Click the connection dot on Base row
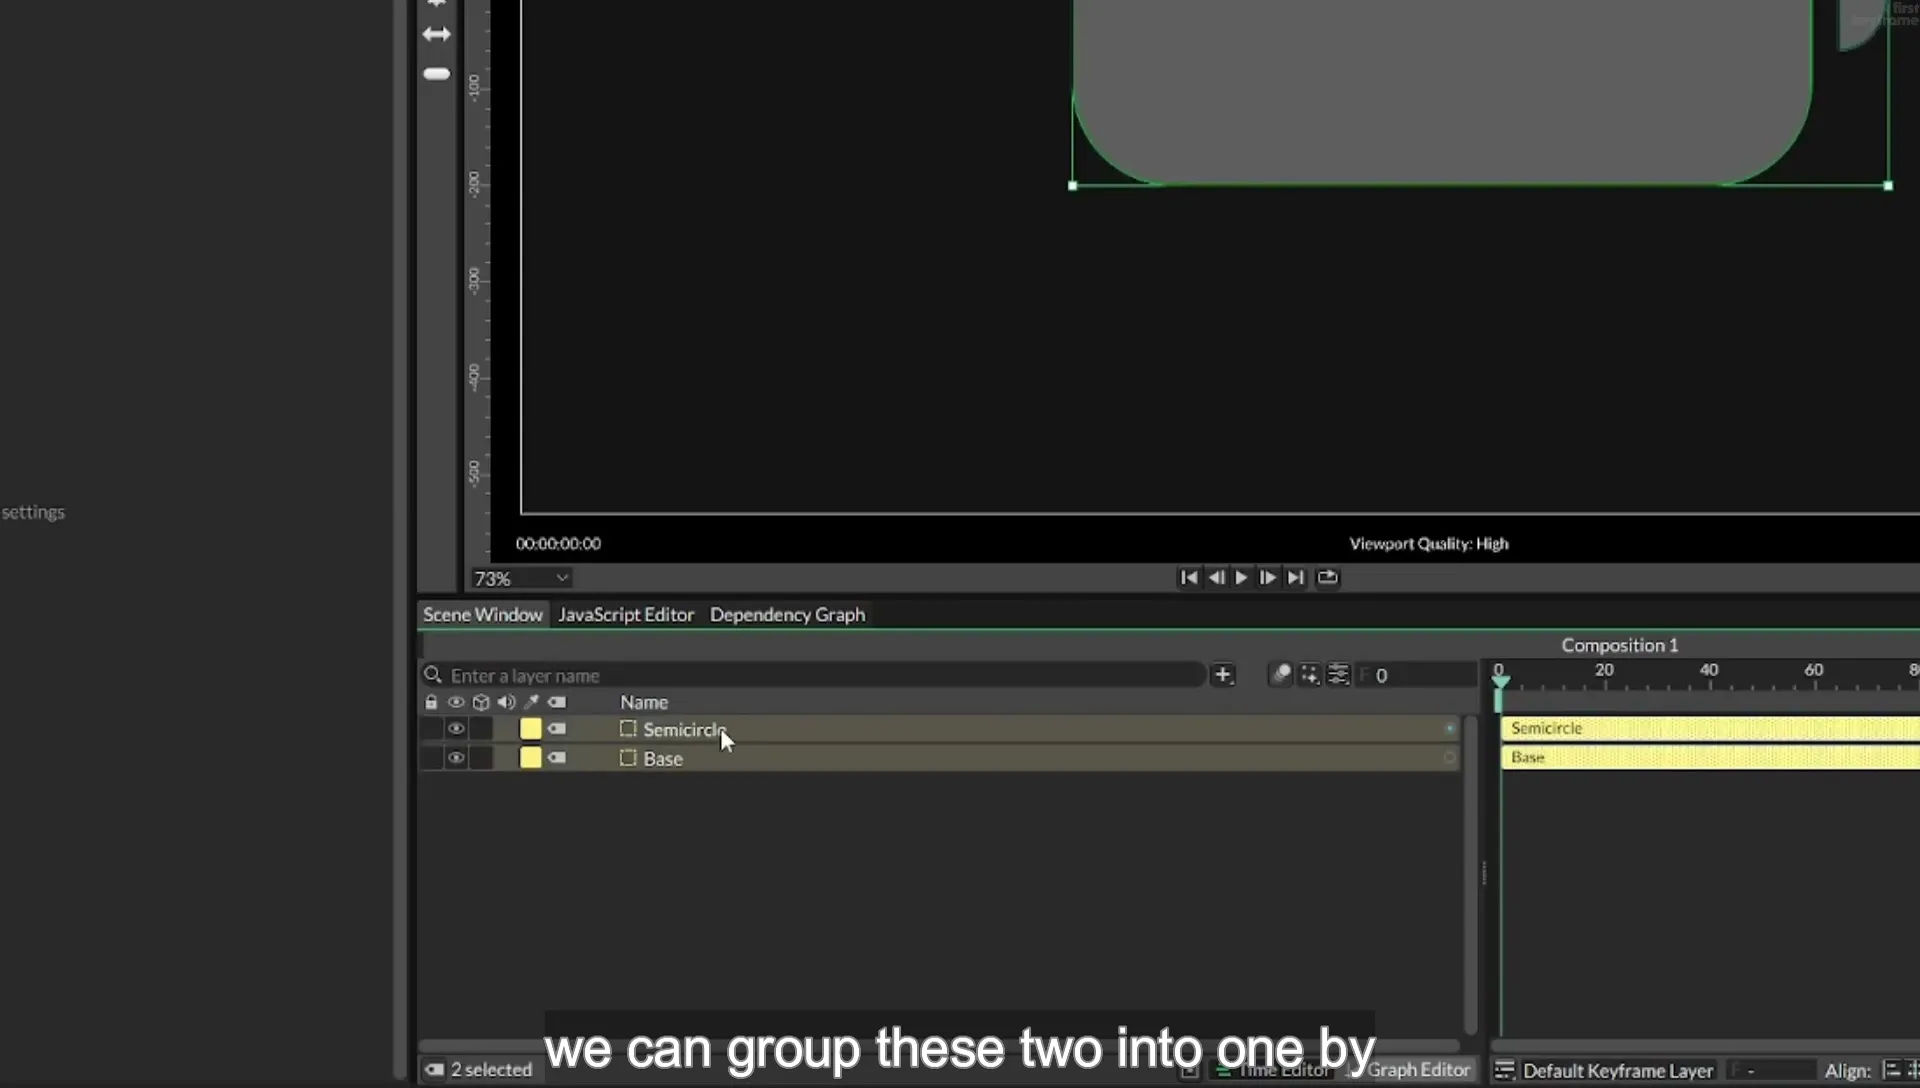Screen dimensions: 1920x1088 pyautogui.click(x=1449, y=758)
